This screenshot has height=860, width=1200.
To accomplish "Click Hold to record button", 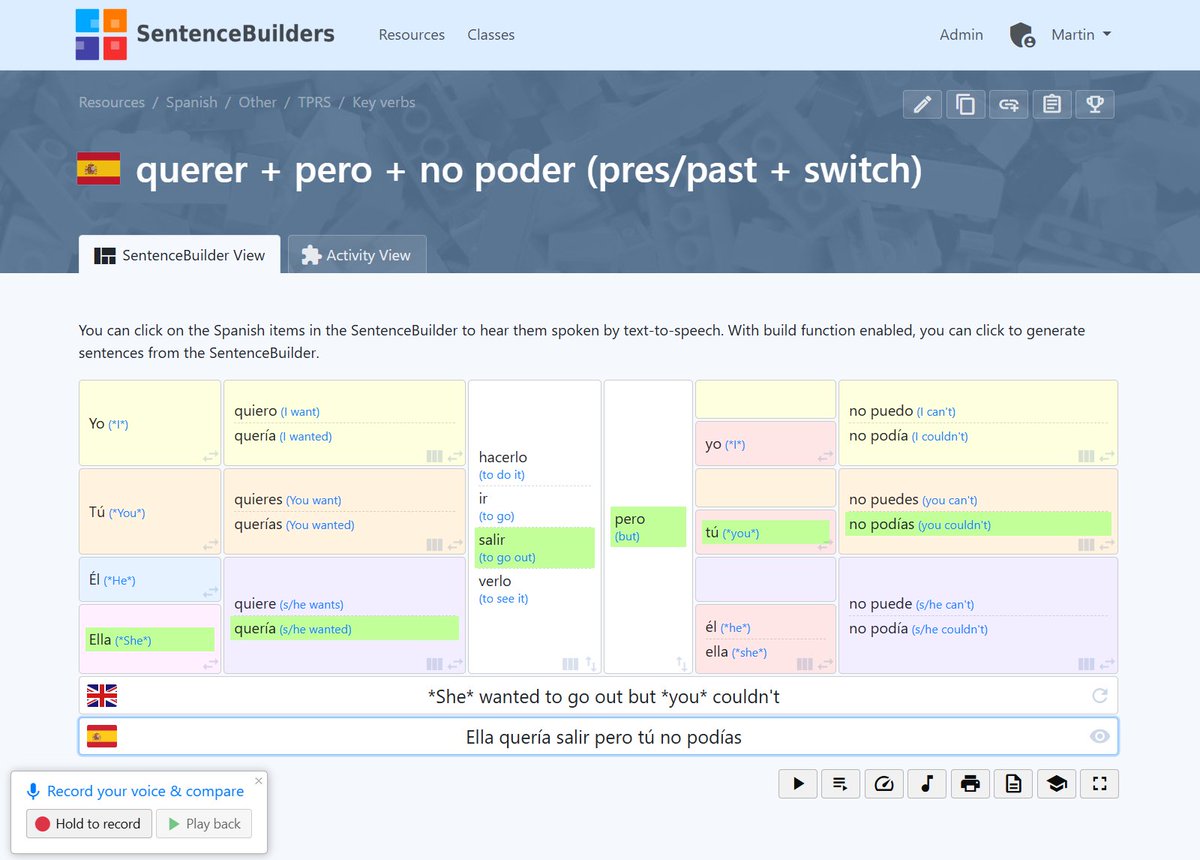I will point(89,824).
